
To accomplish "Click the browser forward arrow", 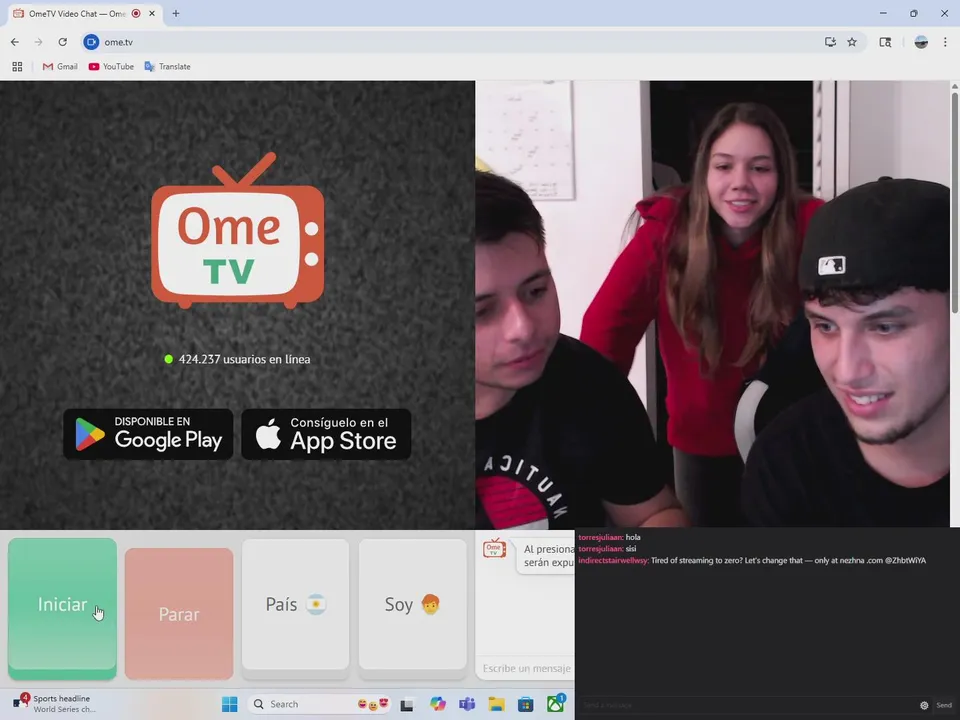I will coord(39,42).
